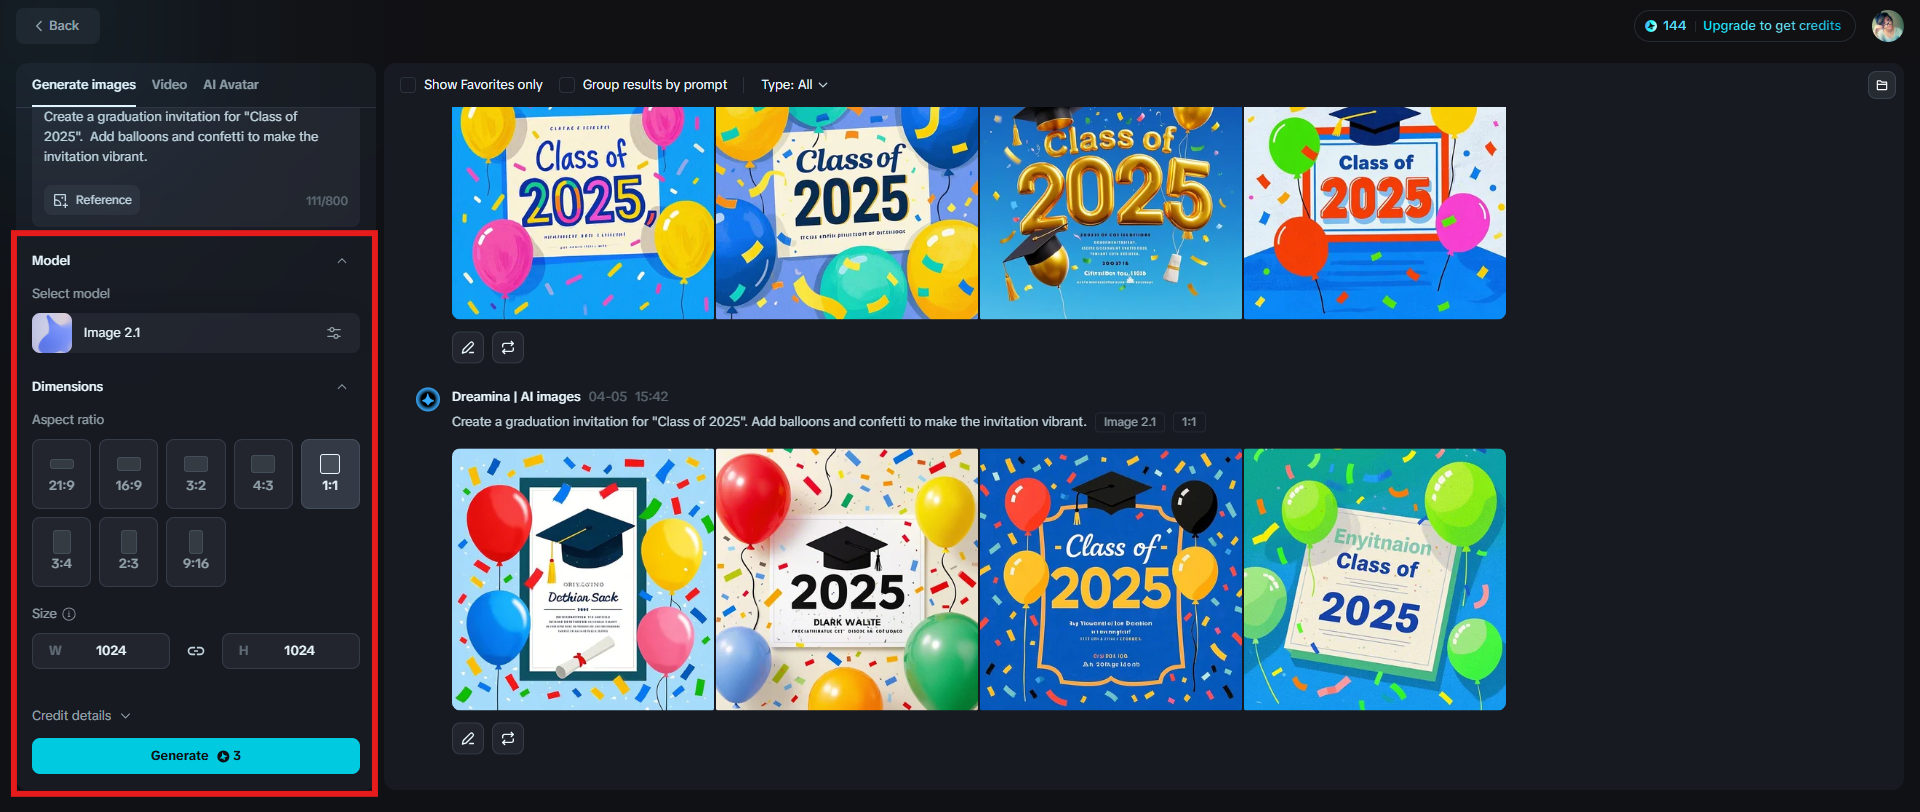Viewport: 1920px width, 812px height.
Task: Pick the 2:3 aspect ratio
Action: [129, 552]
